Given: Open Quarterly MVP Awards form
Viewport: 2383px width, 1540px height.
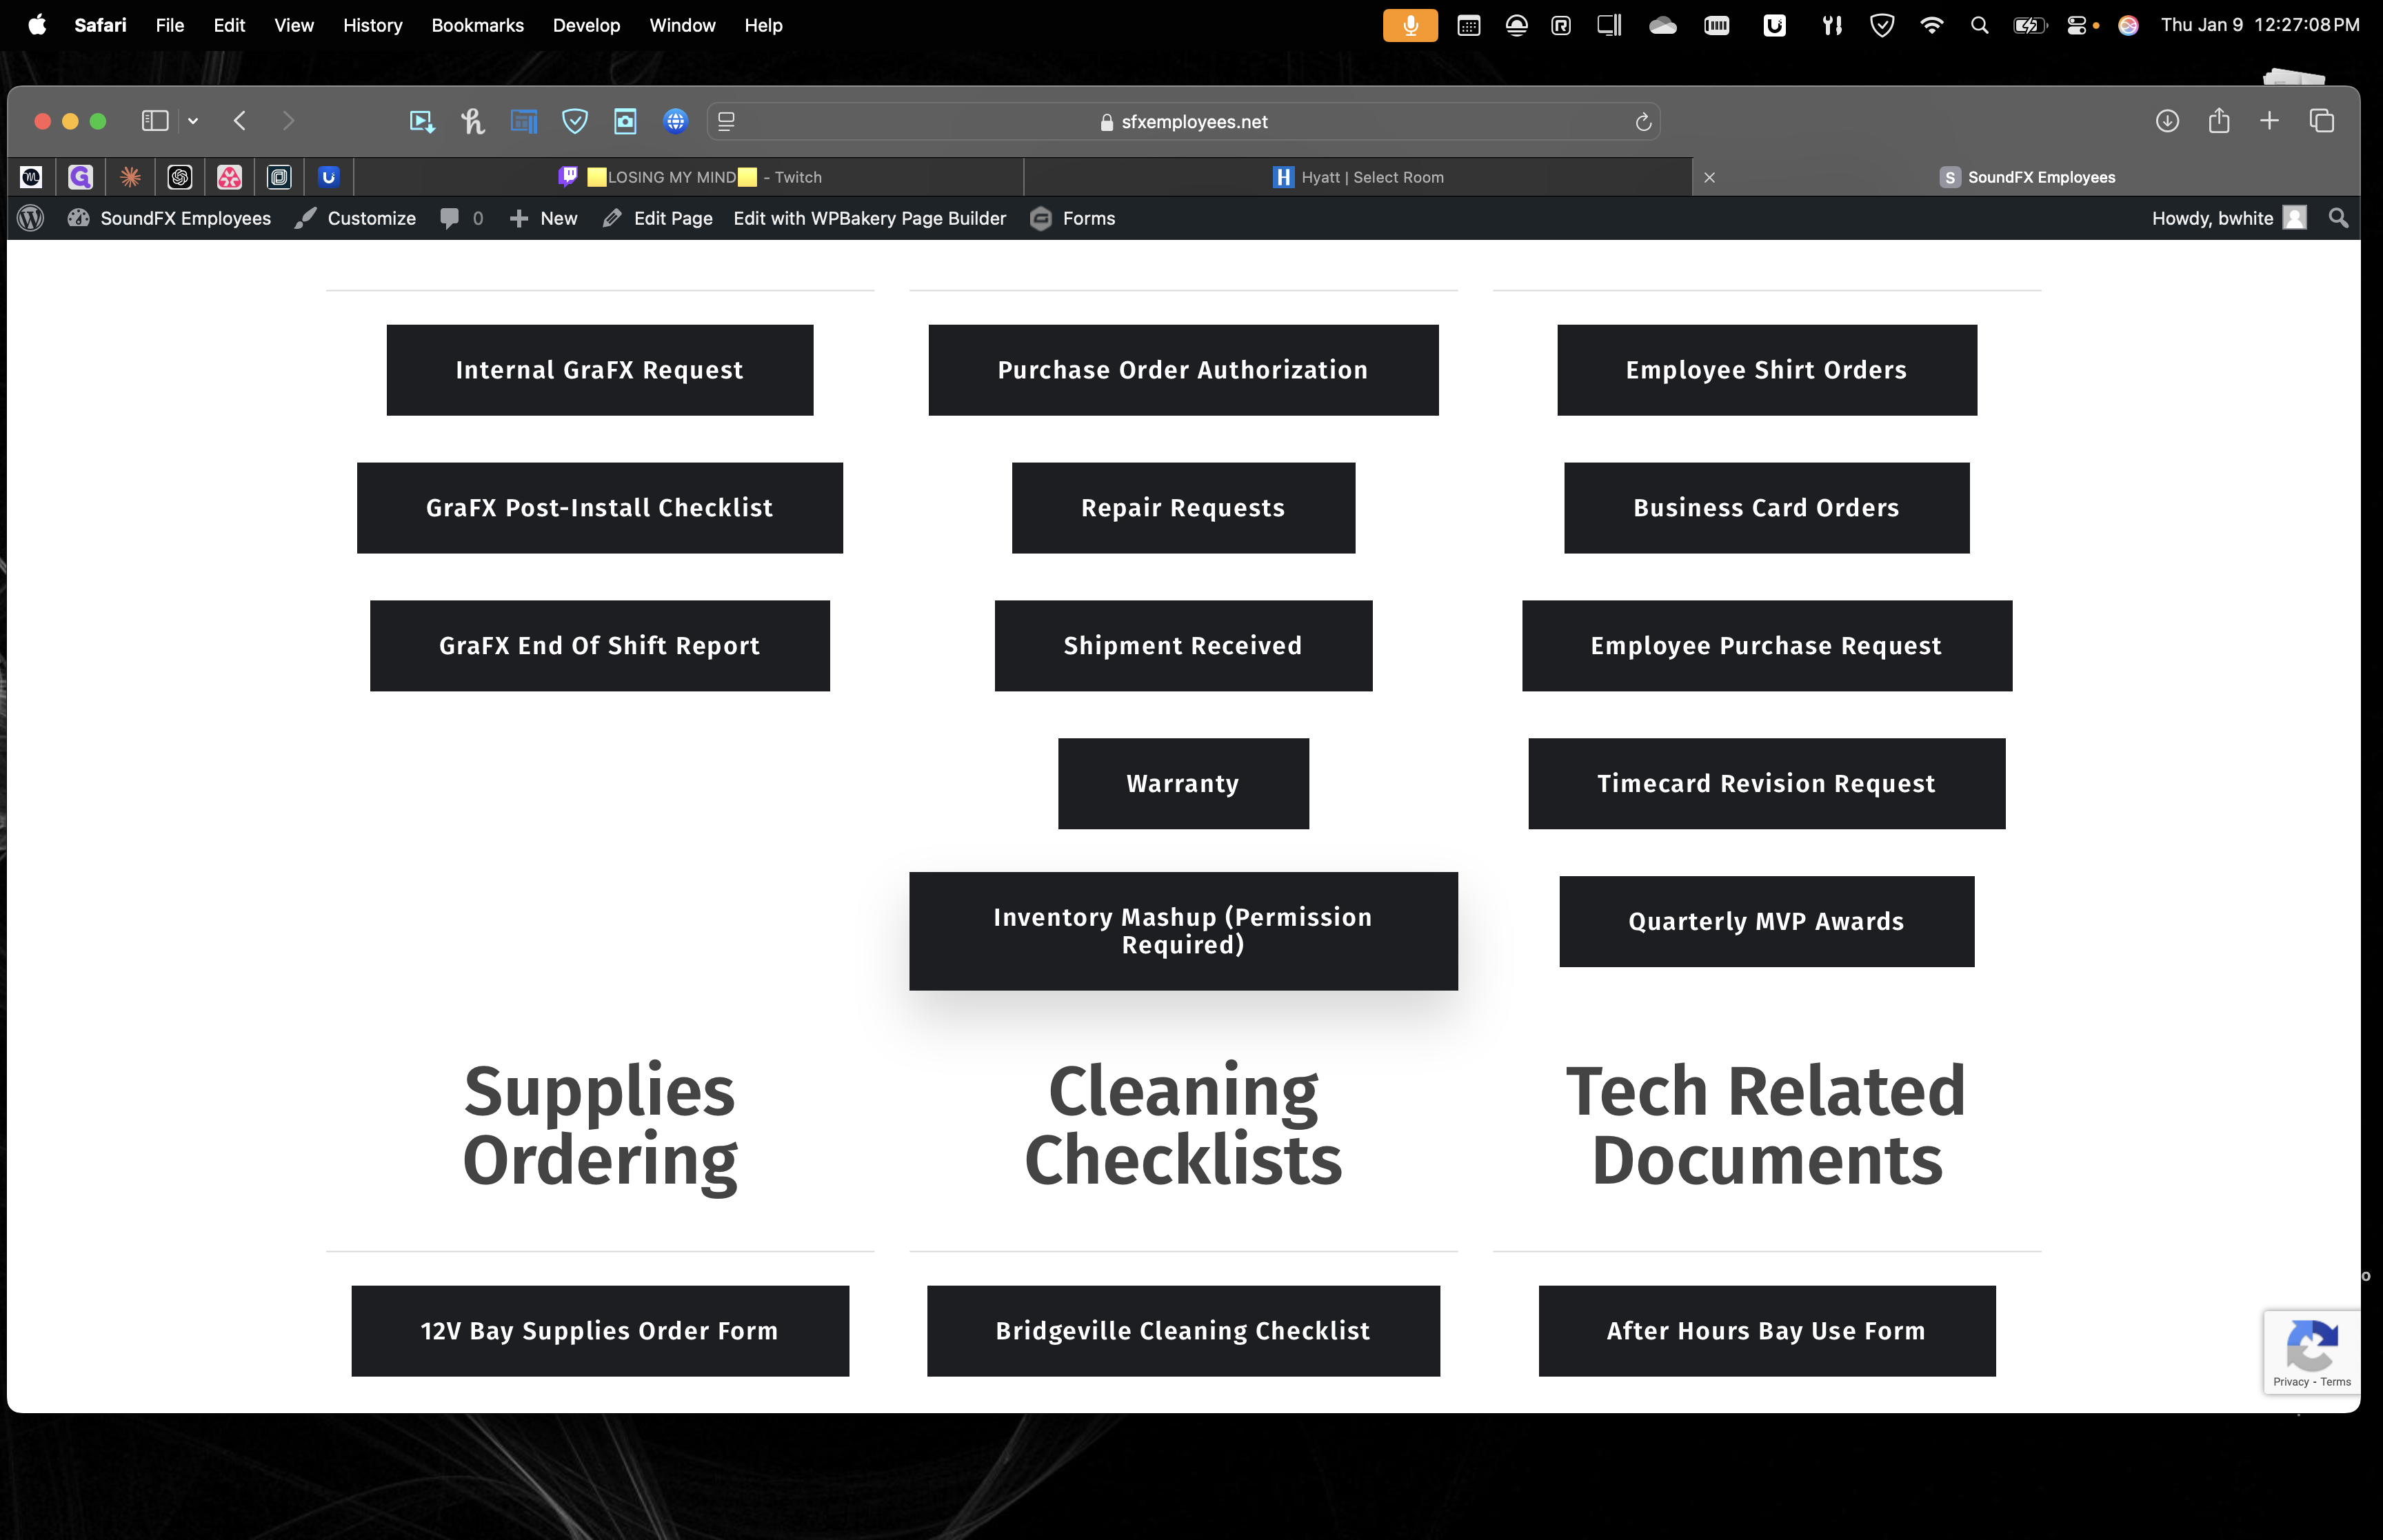Looking at the screenshot, I should point(1767,922).
